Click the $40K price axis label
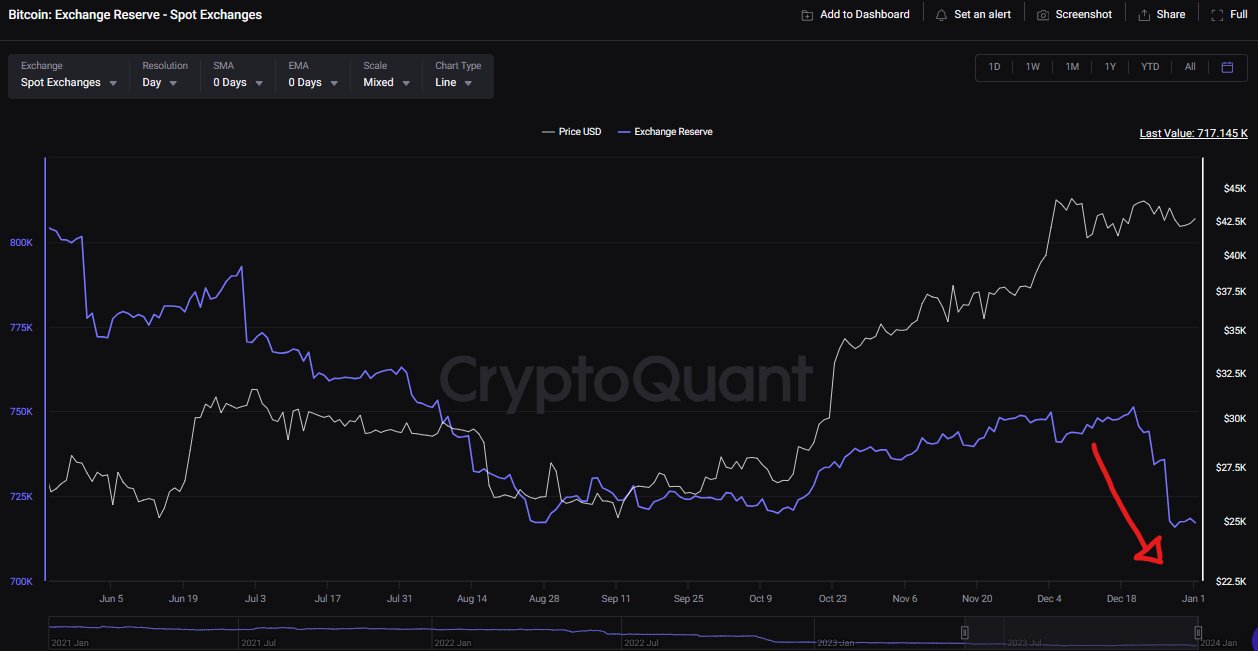 1234,256
